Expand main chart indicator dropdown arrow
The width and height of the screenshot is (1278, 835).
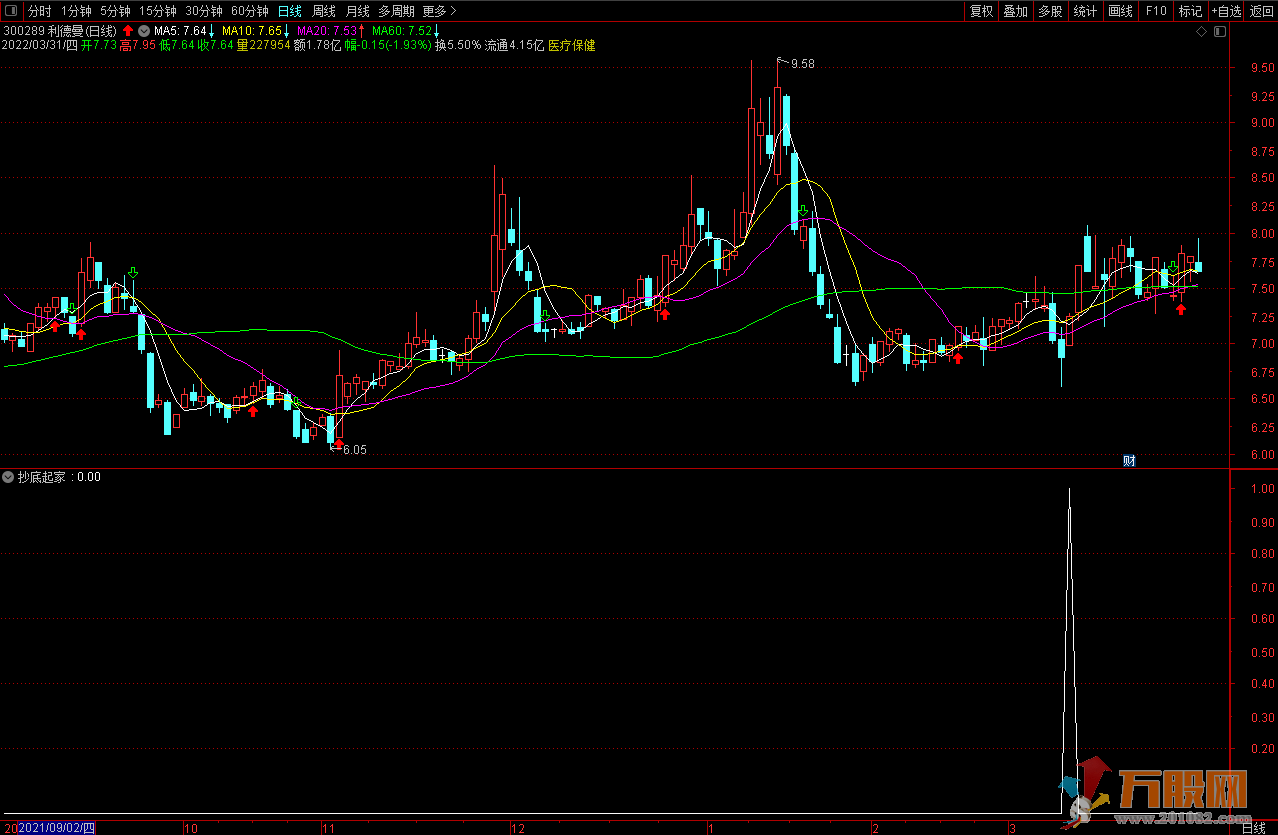[144, 30]
